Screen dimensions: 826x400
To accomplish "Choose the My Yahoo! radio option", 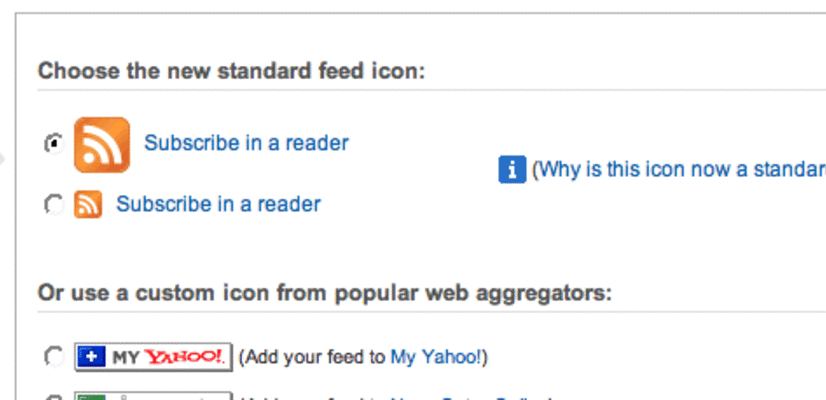I will (x=53, y=356).
